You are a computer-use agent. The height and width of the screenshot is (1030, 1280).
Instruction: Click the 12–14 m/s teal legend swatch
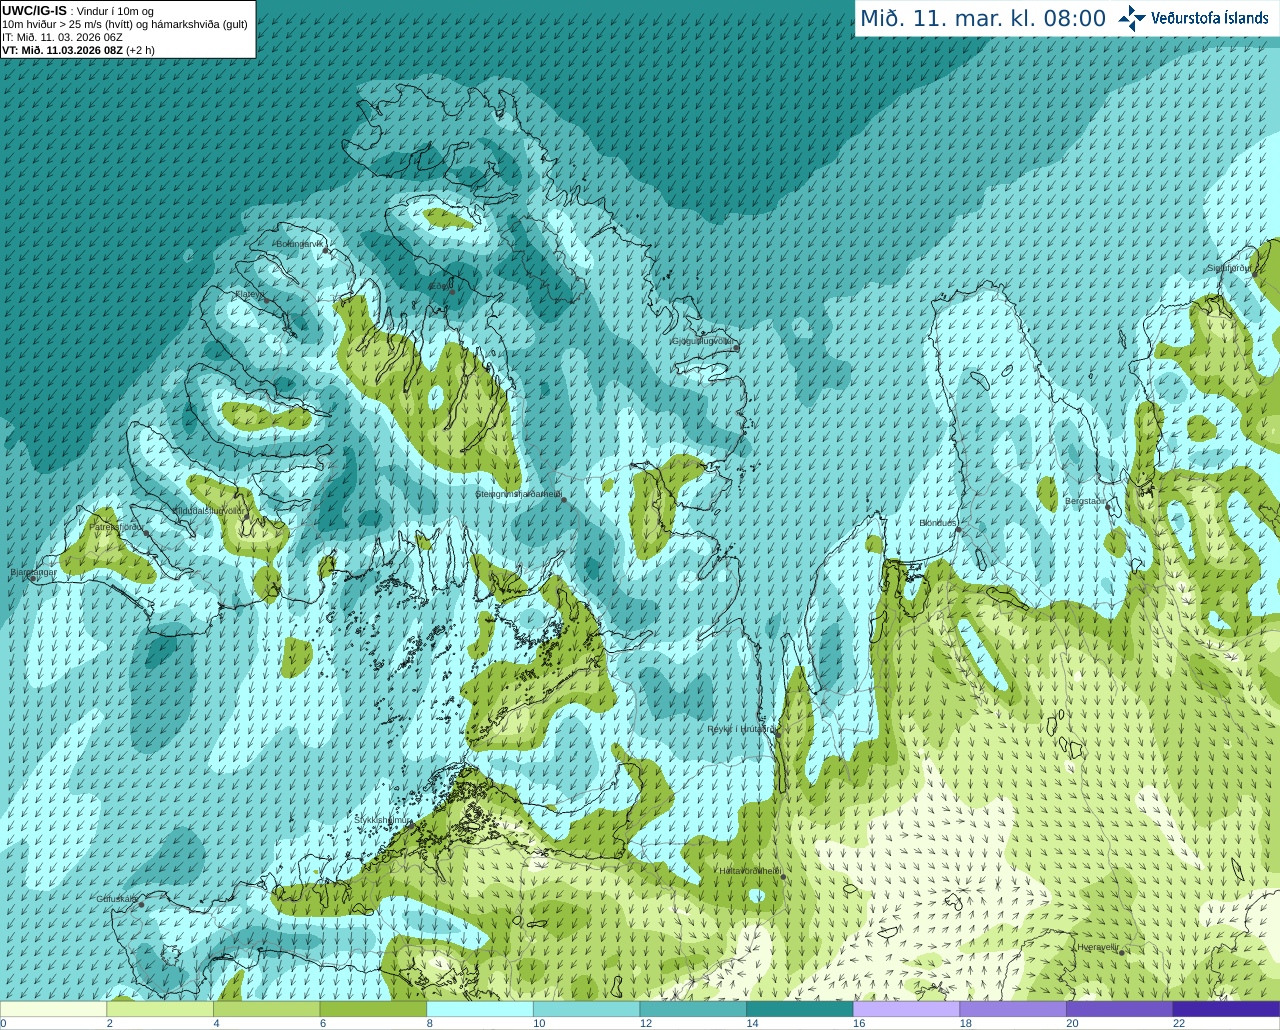(x=693, y=1009)
